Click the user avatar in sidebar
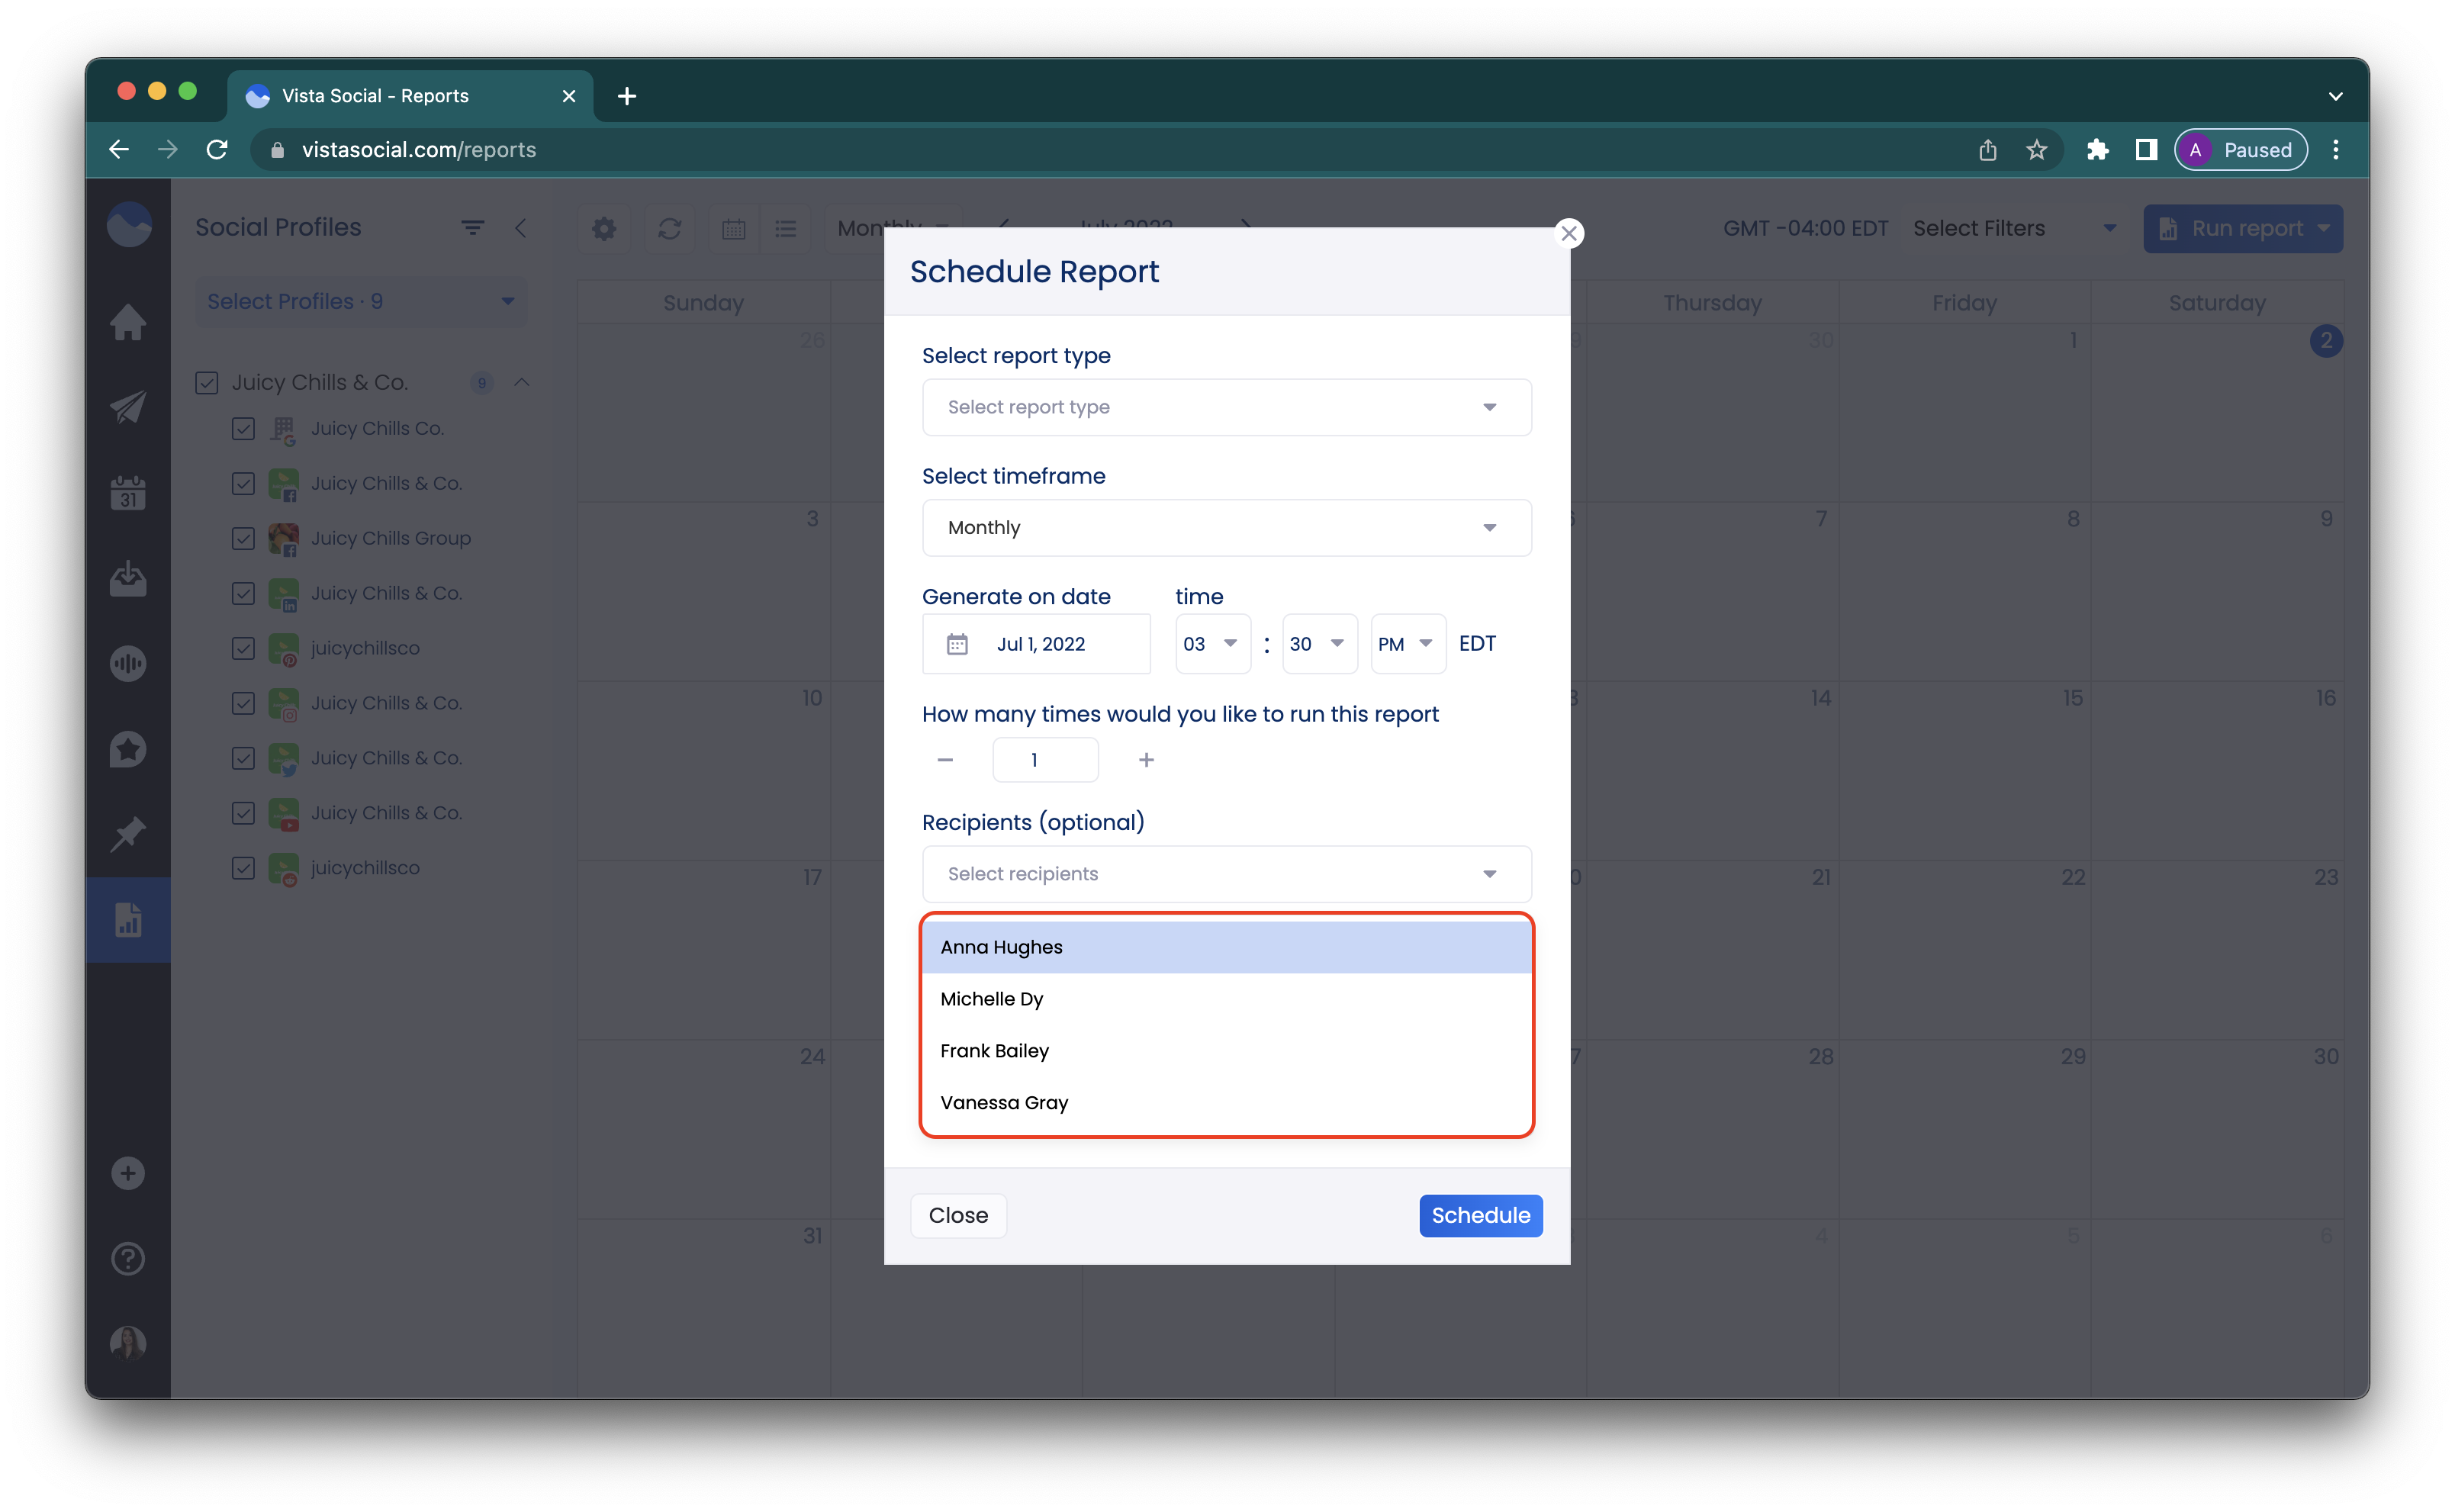The image size is (2455, 1512). tap(128, 1343)
